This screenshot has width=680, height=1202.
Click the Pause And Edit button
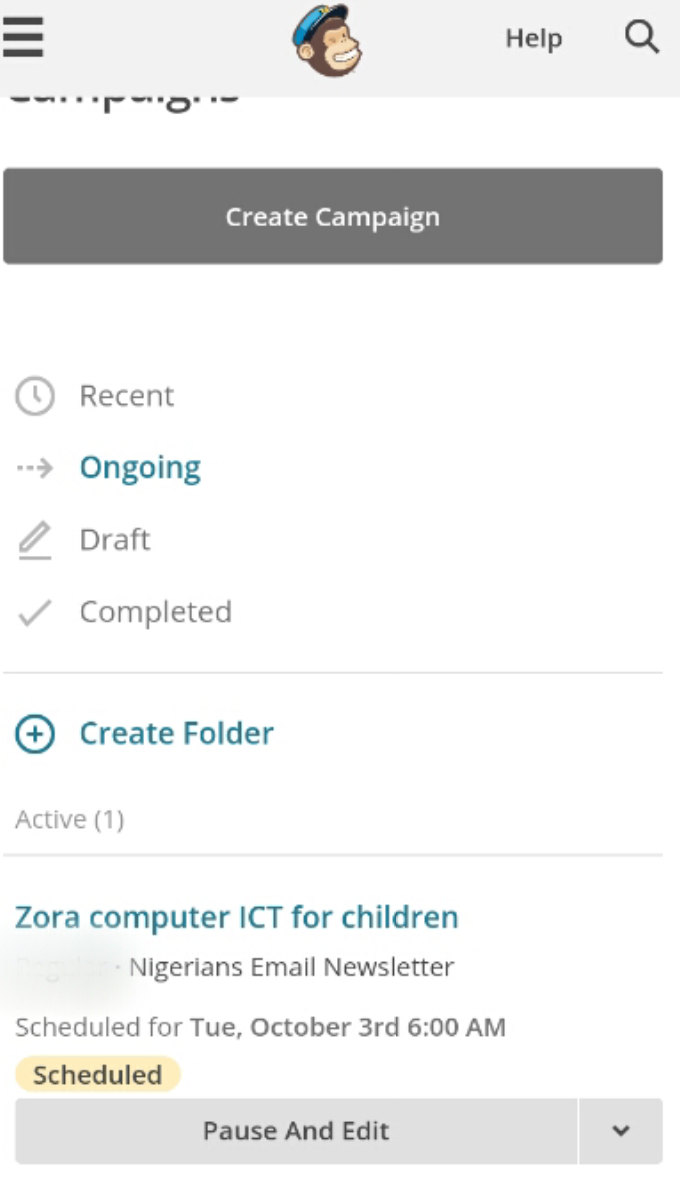click(x=296, y=1131)
